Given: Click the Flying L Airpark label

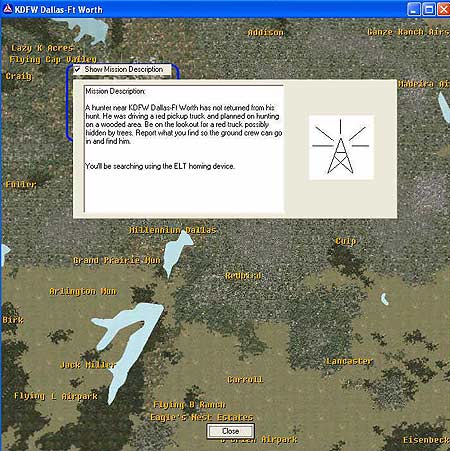Looking at the screenshot, I should [x=56, y=396].
